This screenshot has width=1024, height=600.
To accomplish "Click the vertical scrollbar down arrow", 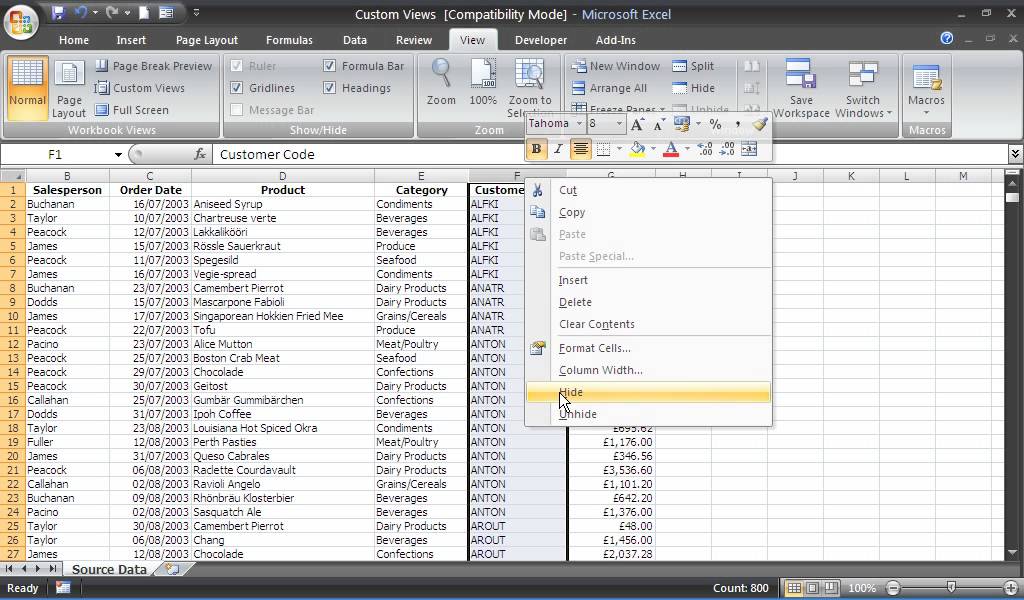I will [1012, 553].
